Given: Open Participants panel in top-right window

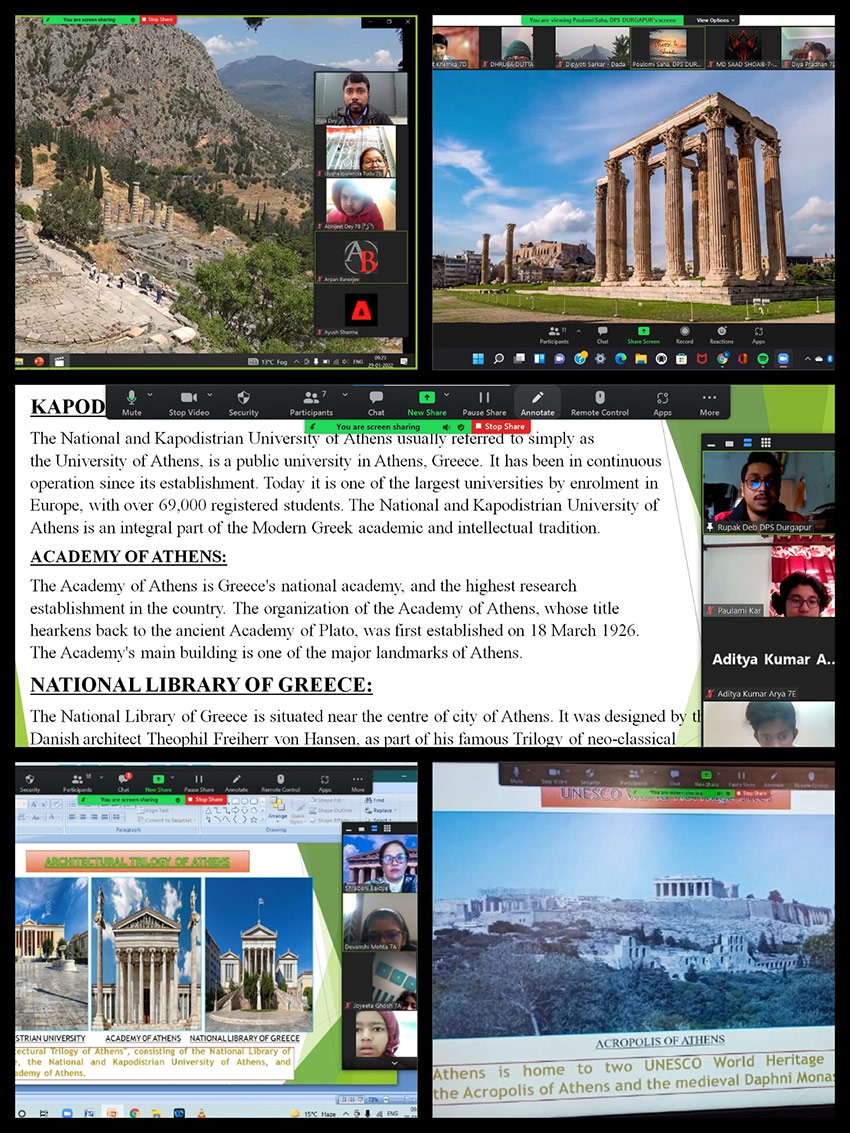Looking at the screenshot, I should pyautogui.click(x=553, y=334).
